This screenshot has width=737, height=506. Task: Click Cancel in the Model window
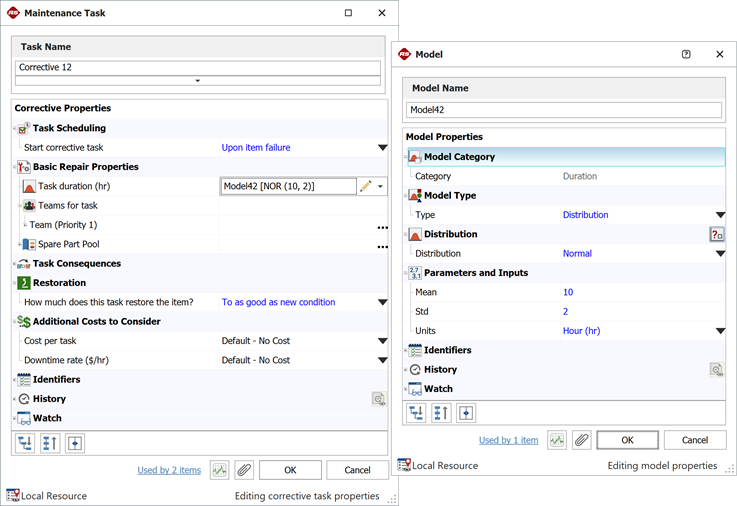(695, 440)
